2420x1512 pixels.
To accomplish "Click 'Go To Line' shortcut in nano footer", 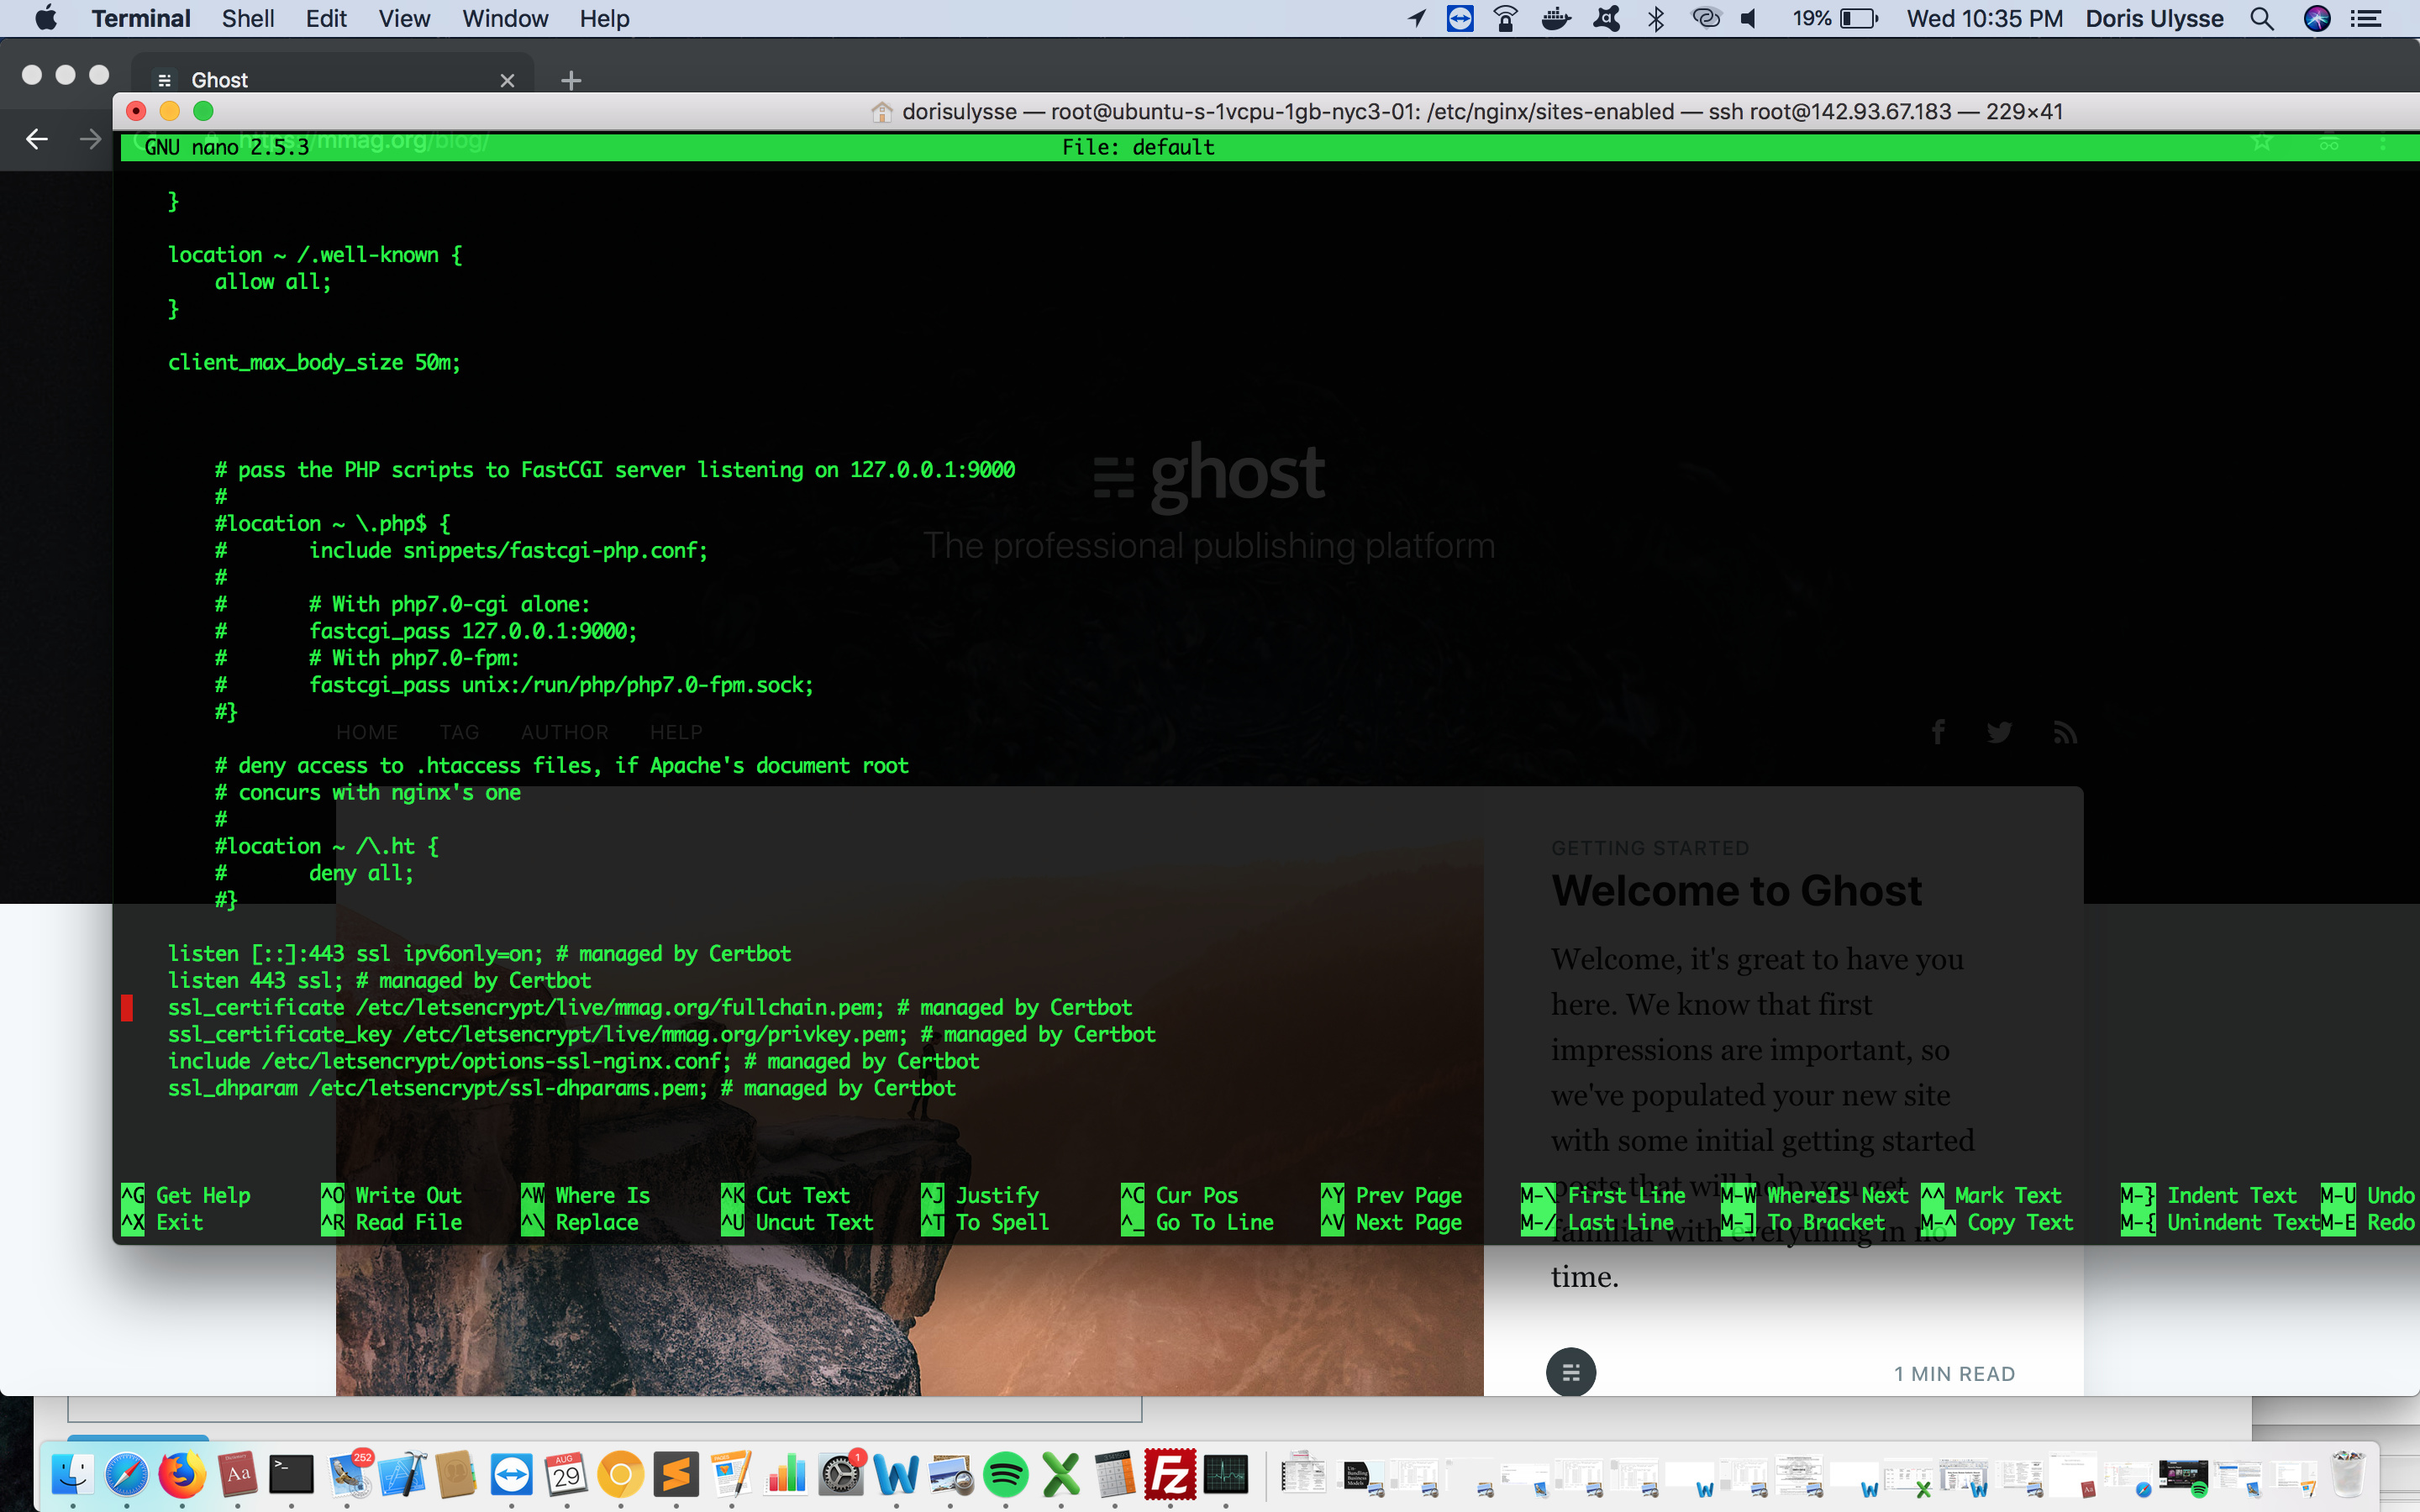I will click(1197, 1222).
